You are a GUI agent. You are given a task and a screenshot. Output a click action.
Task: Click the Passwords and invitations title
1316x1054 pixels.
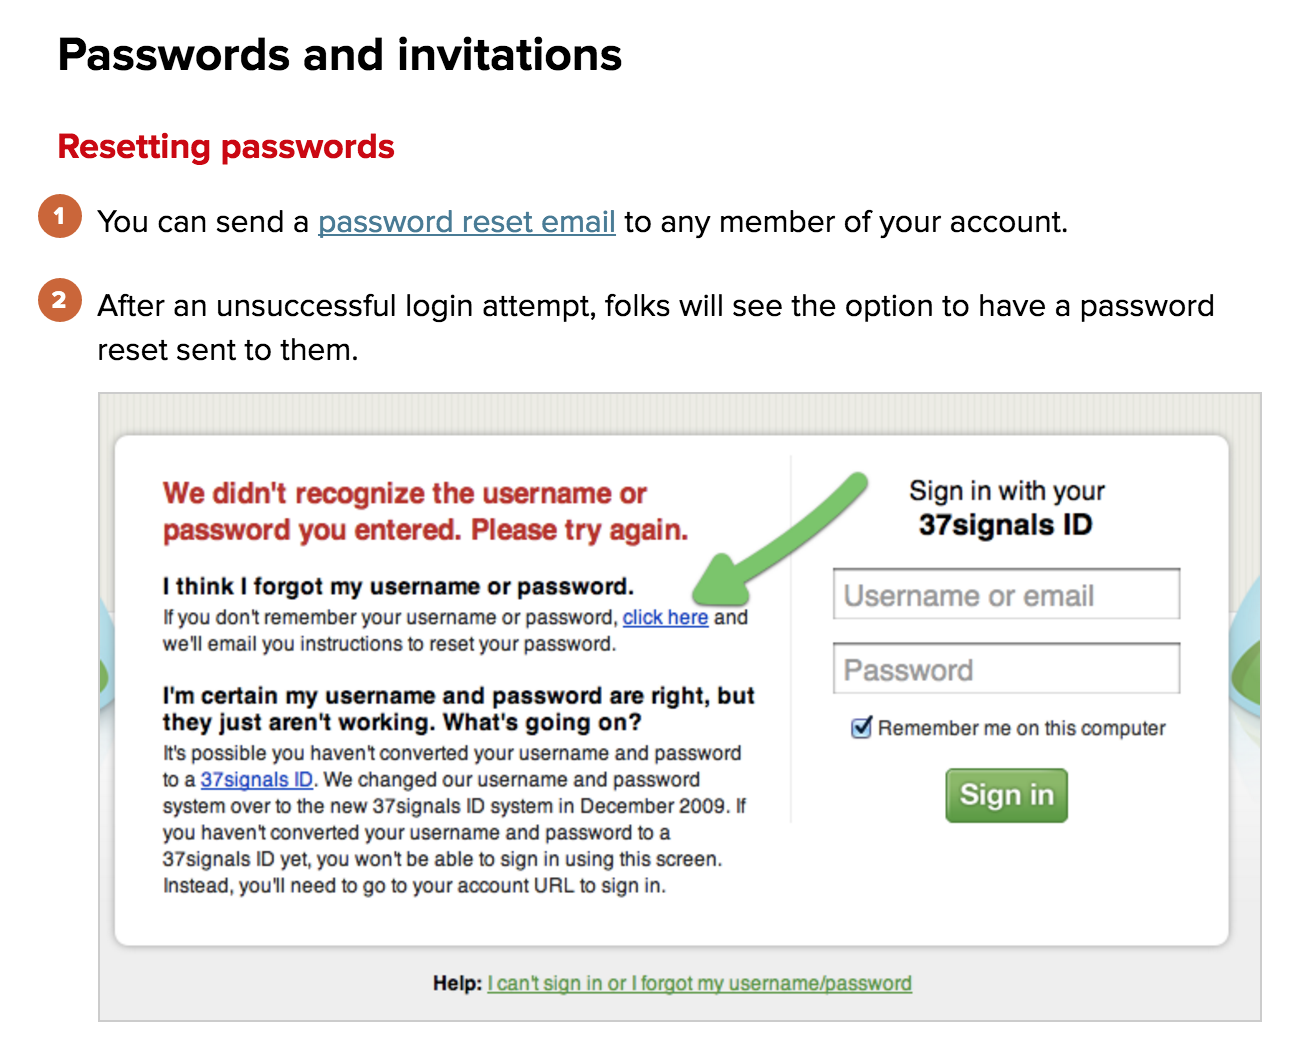(340, 54)
